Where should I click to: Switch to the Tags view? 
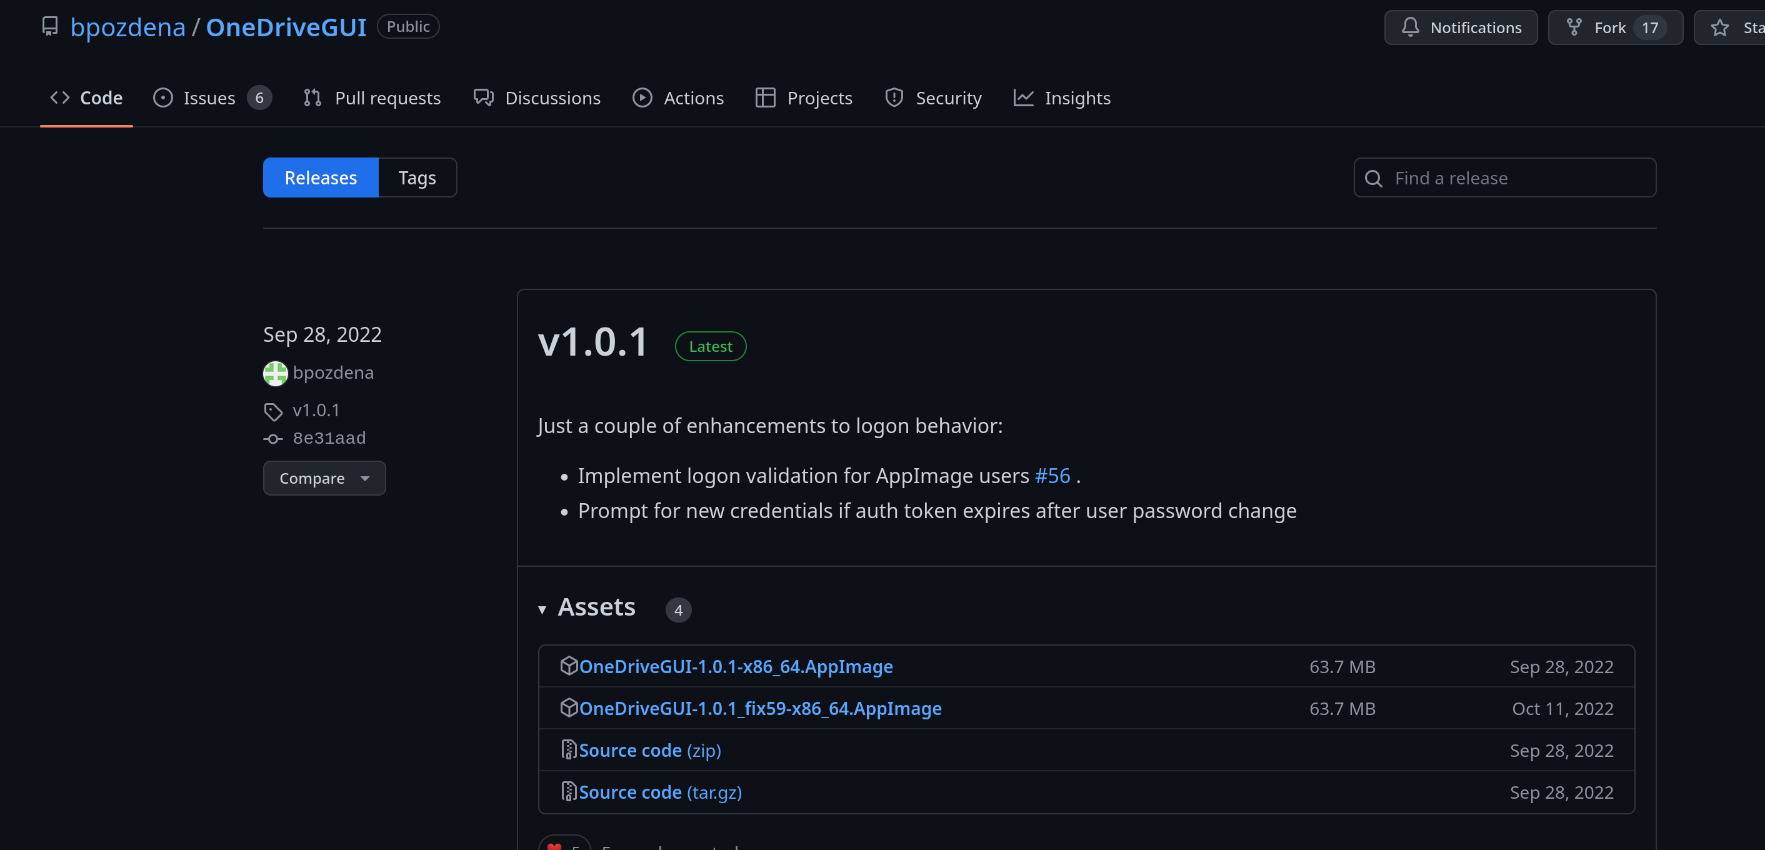(x=417, y=178)
